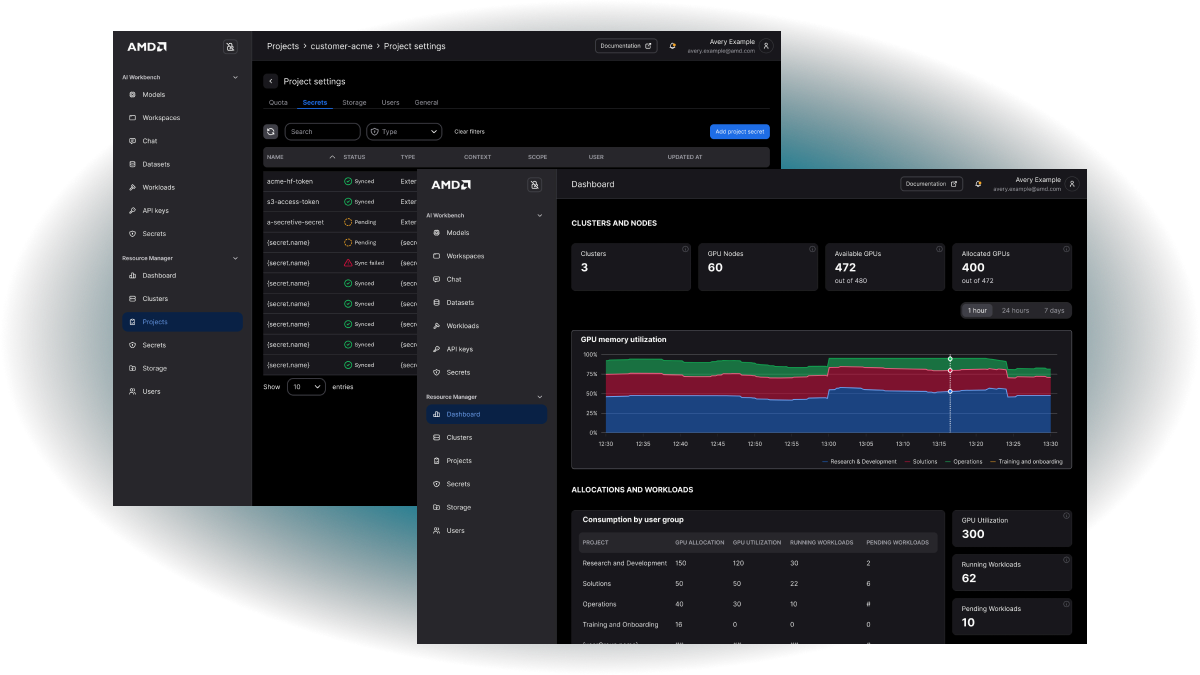Open user avatar icon in dashboard header

tap(1072, 184)
